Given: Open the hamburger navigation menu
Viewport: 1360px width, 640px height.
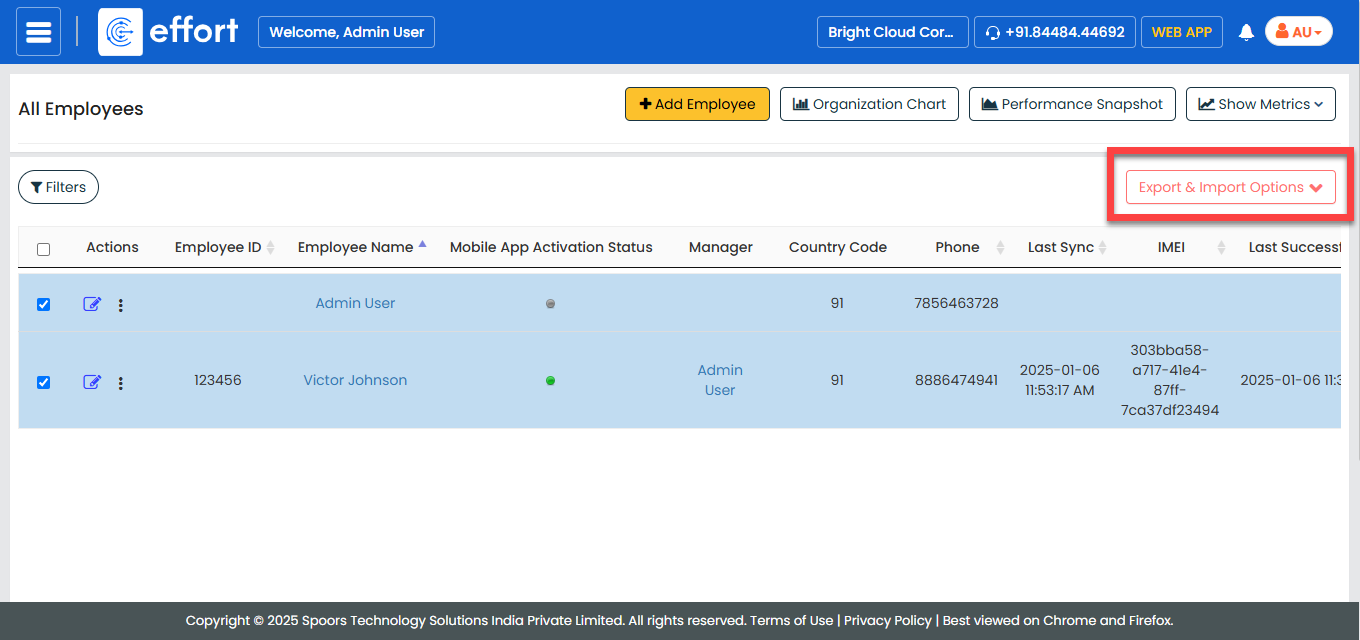Looking at the screenshot, I should (38, 32).
